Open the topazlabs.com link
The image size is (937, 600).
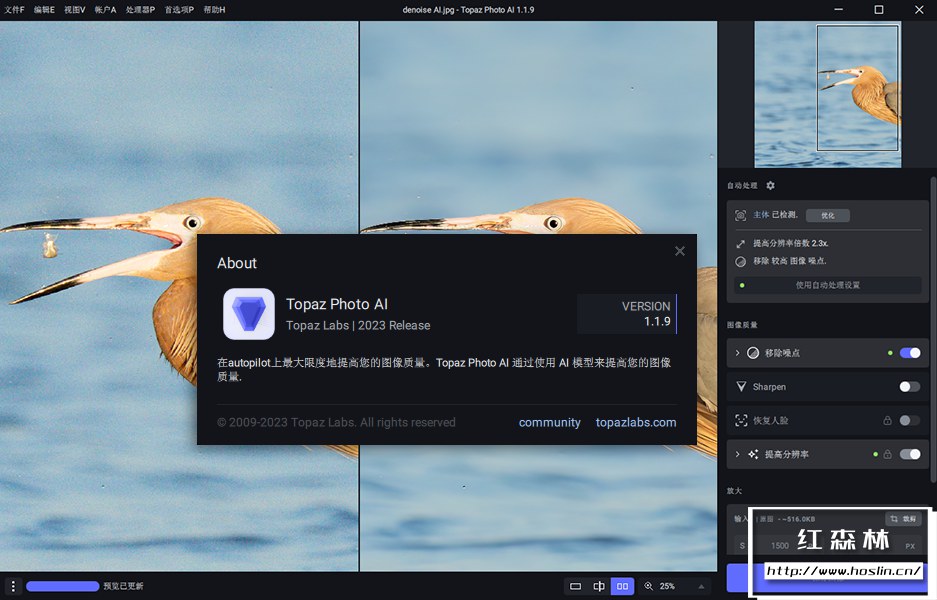(x=636, y=423)
